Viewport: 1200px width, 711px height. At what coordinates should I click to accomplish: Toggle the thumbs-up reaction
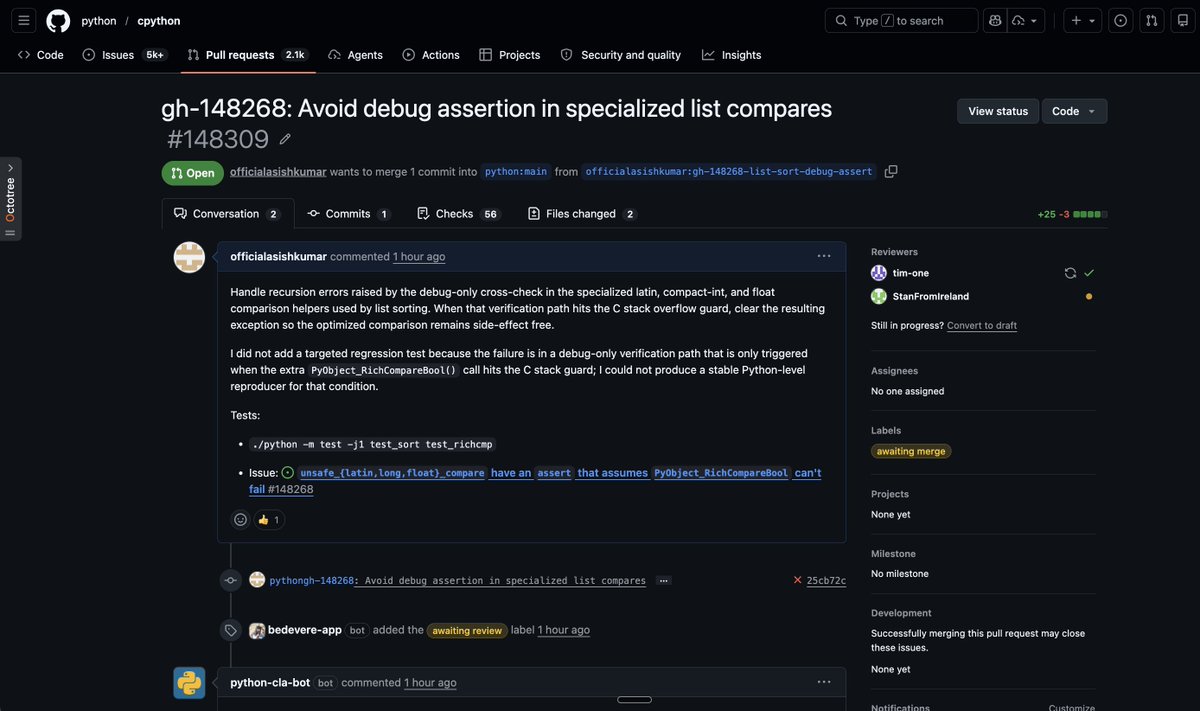click(268, 519)
